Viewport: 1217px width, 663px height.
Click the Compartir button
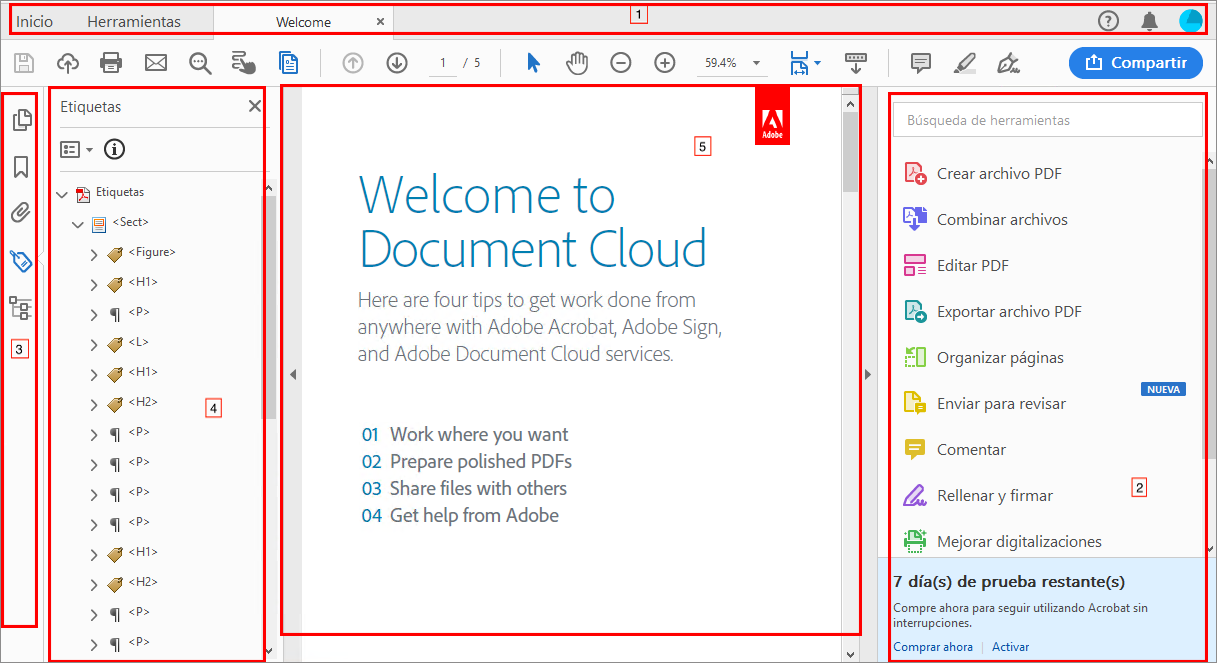click(1136, 63)
